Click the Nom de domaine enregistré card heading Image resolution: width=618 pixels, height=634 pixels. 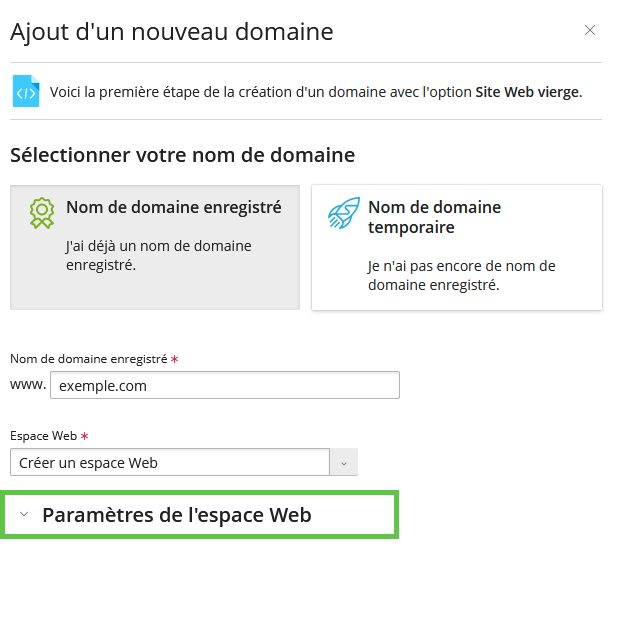coord(174,207)
